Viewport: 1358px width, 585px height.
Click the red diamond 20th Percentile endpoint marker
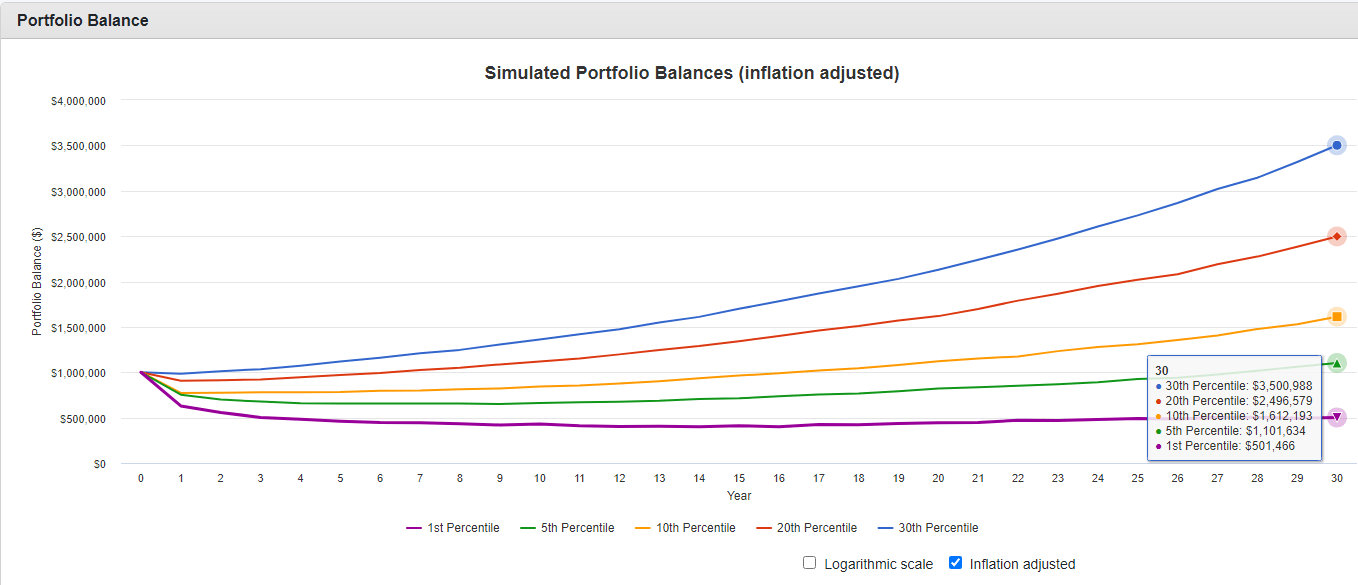pos(1337,236)
